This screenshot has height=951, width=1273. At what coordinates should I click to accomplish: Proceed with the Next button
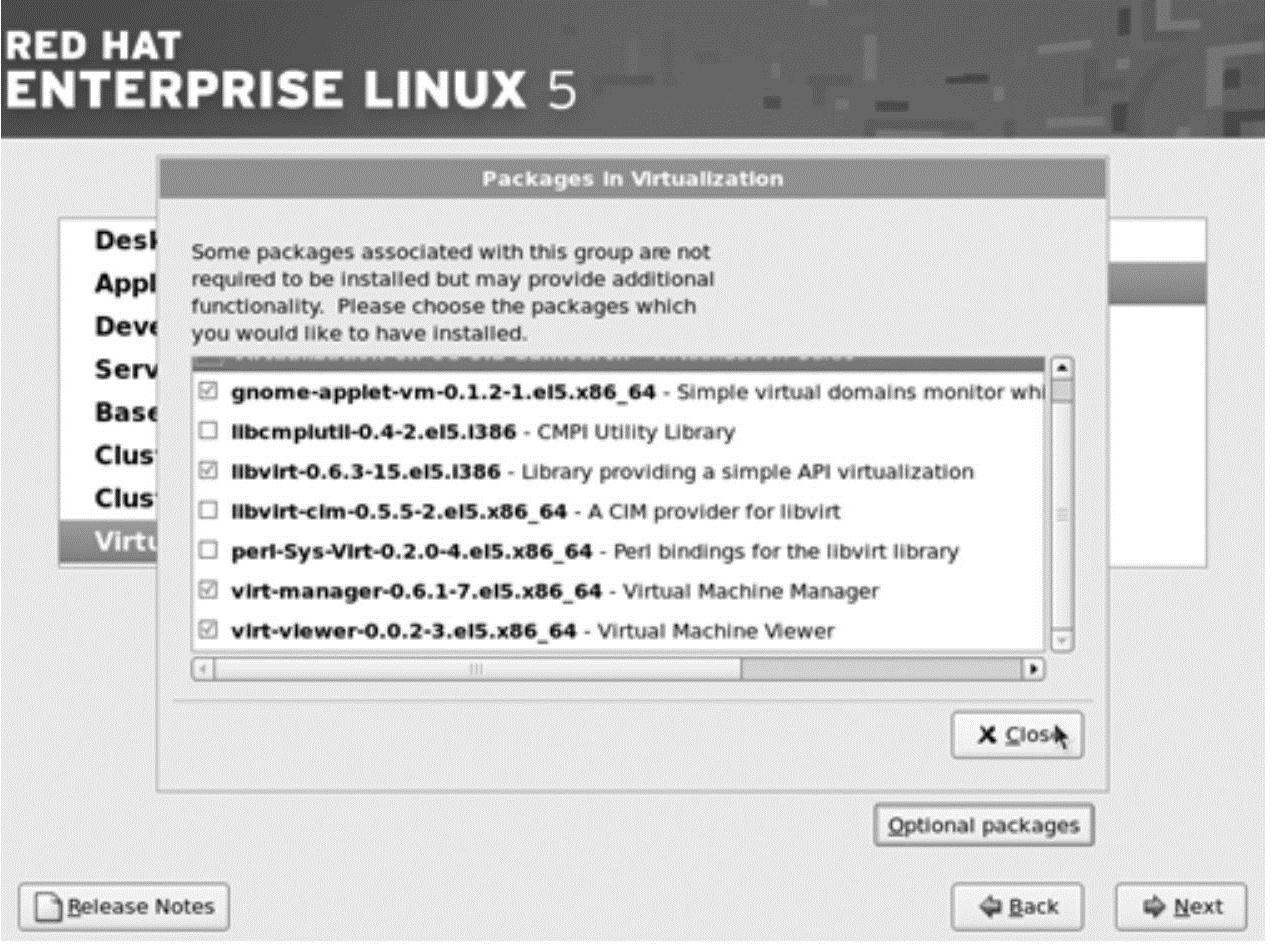[x=1181, y=907]
